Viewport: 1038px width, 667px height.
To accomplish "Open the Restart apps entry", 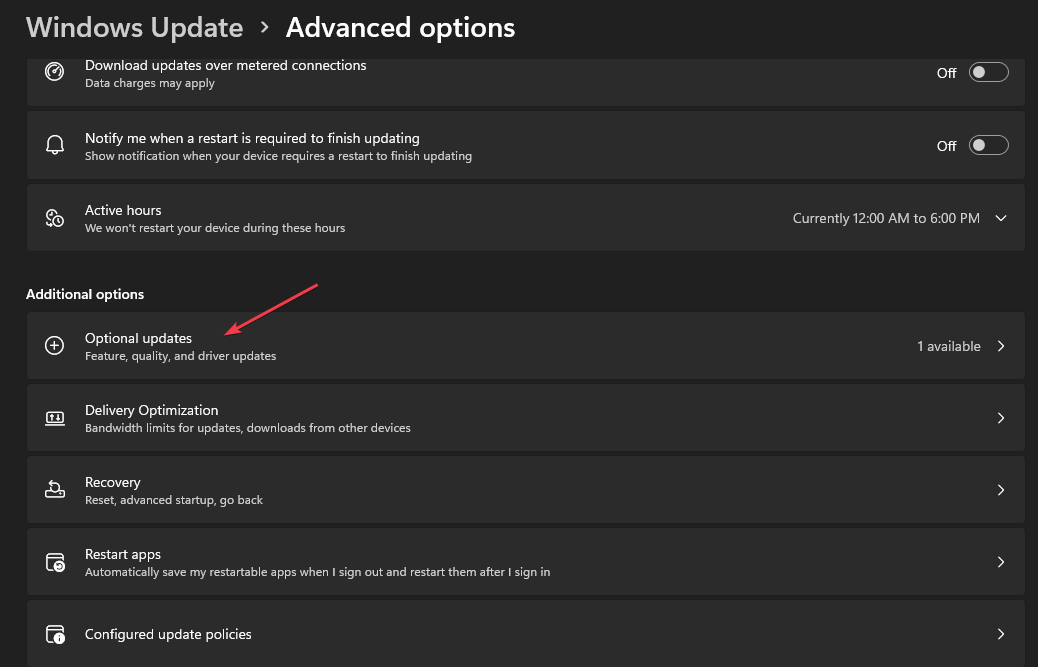I will point(526,562).
